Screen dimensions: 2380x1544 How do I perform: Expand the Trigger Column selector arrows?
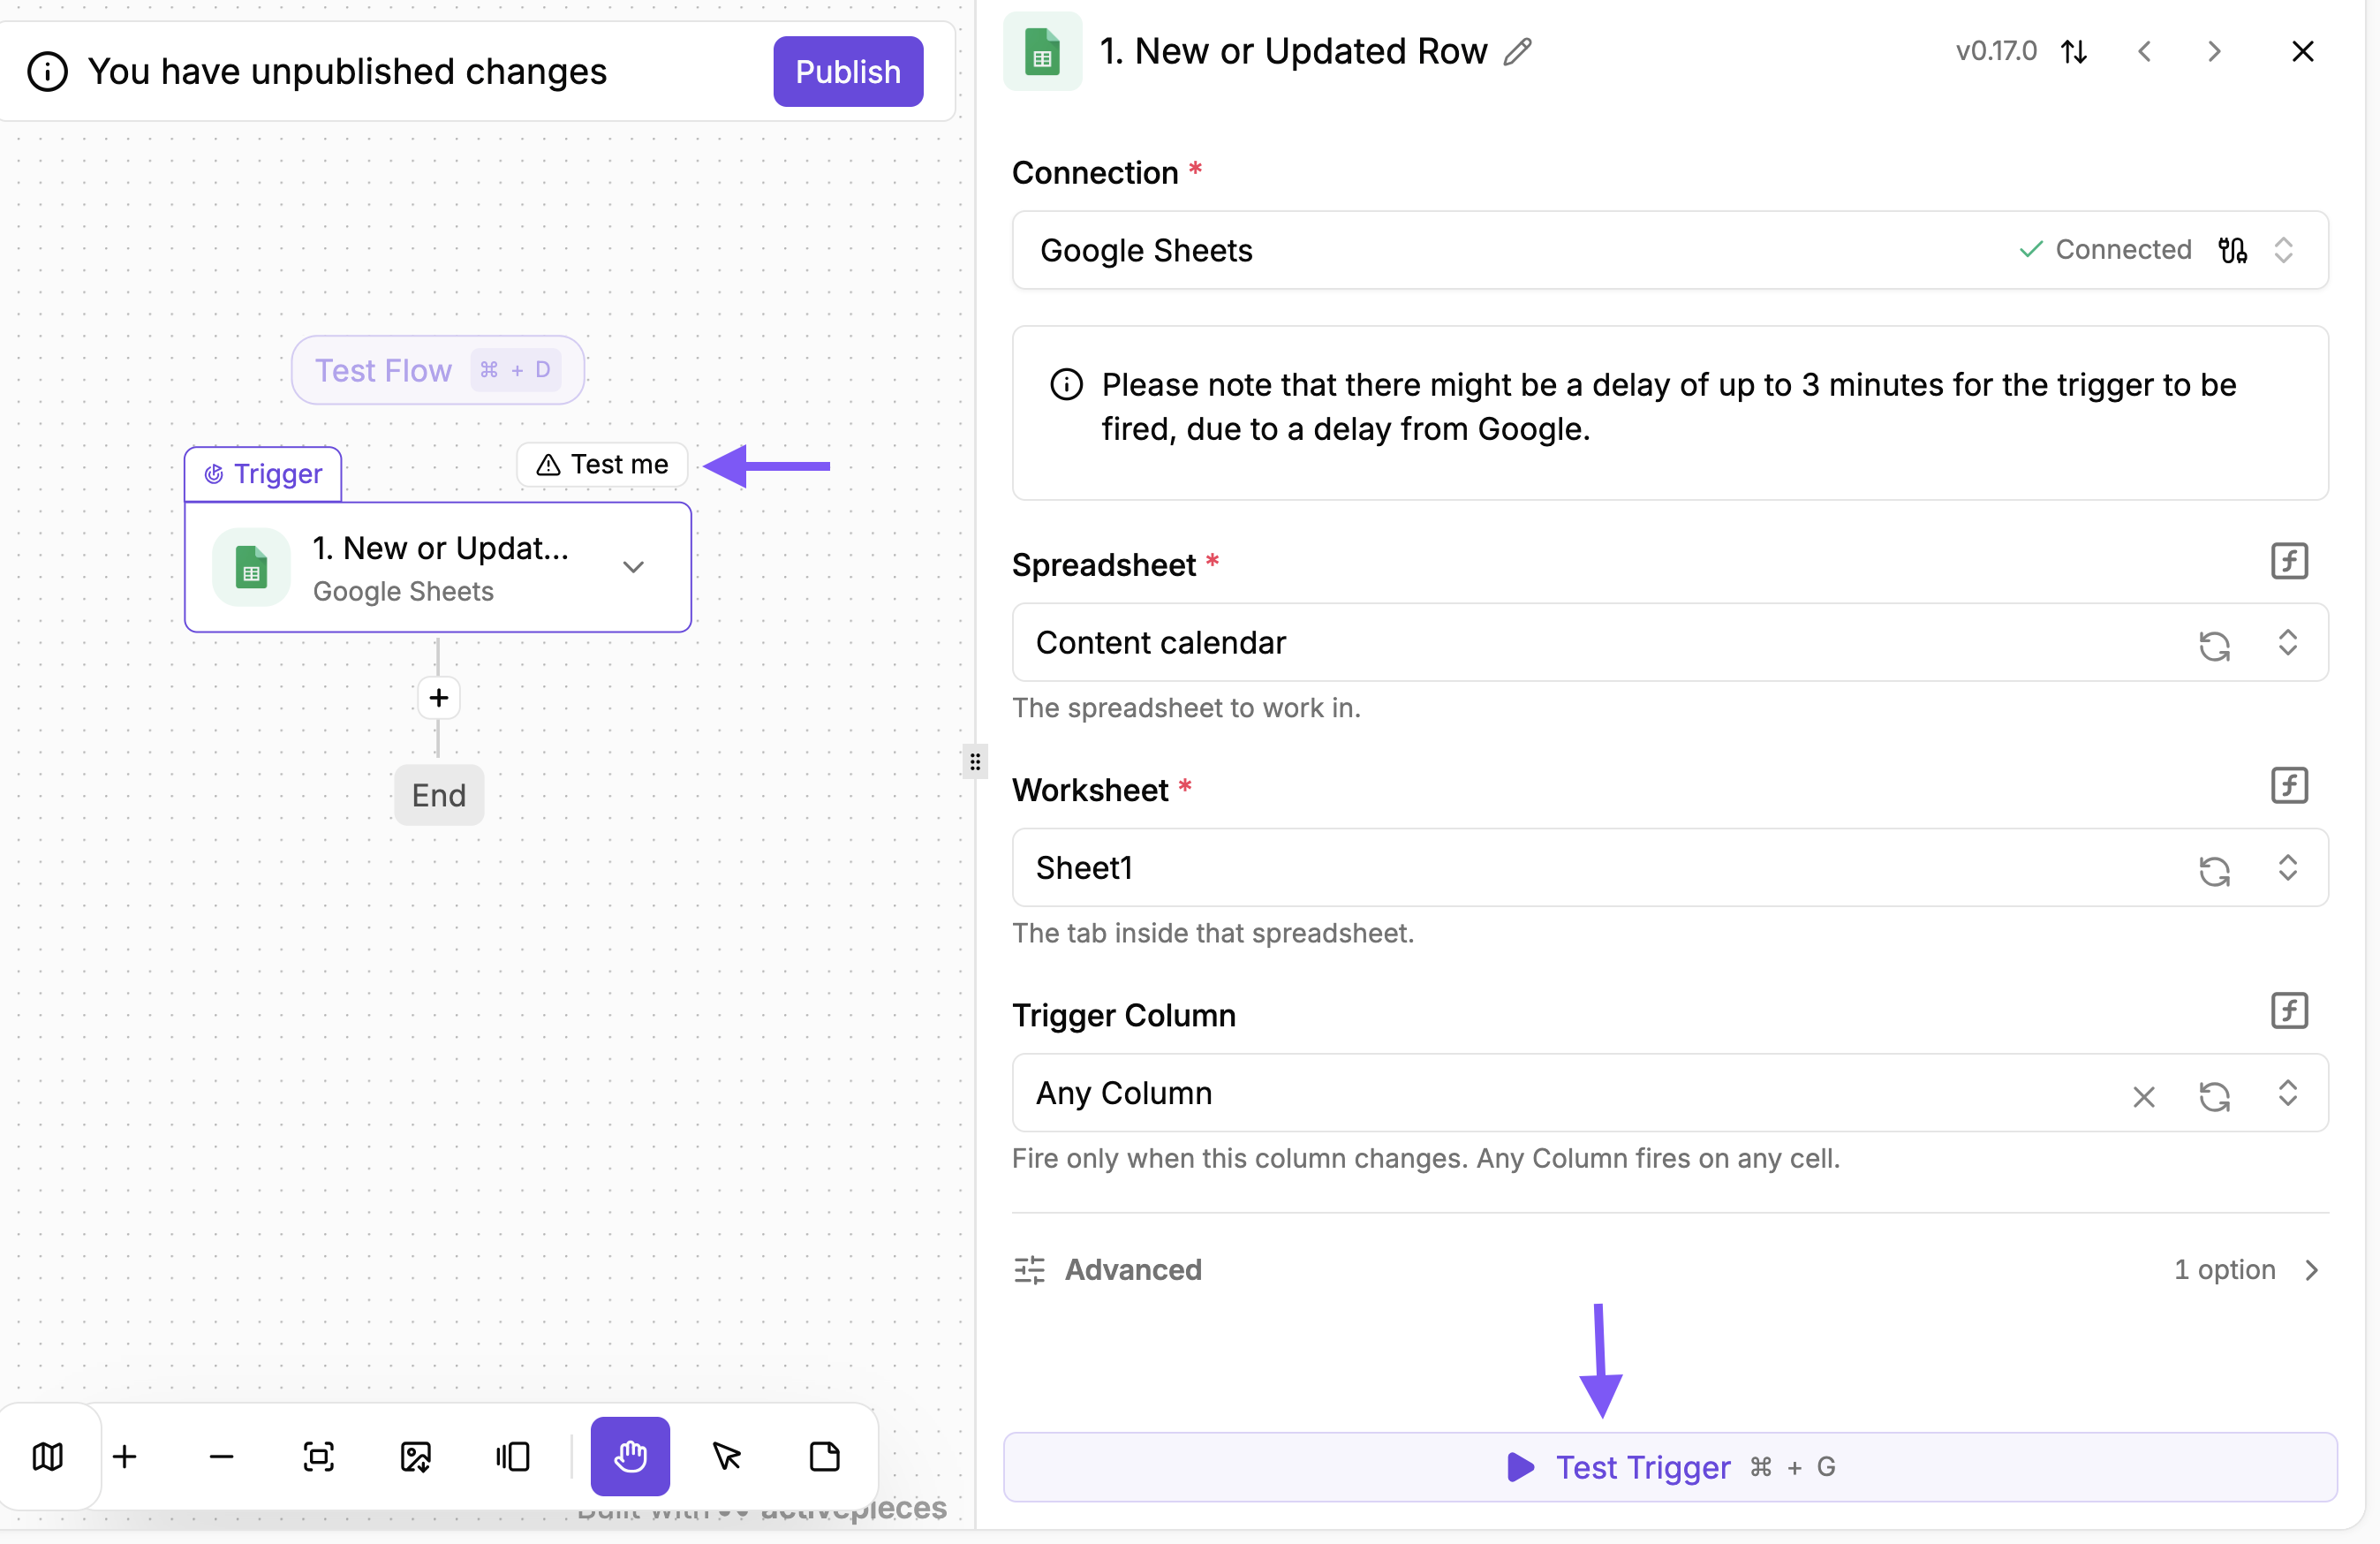point(2287,1092)
